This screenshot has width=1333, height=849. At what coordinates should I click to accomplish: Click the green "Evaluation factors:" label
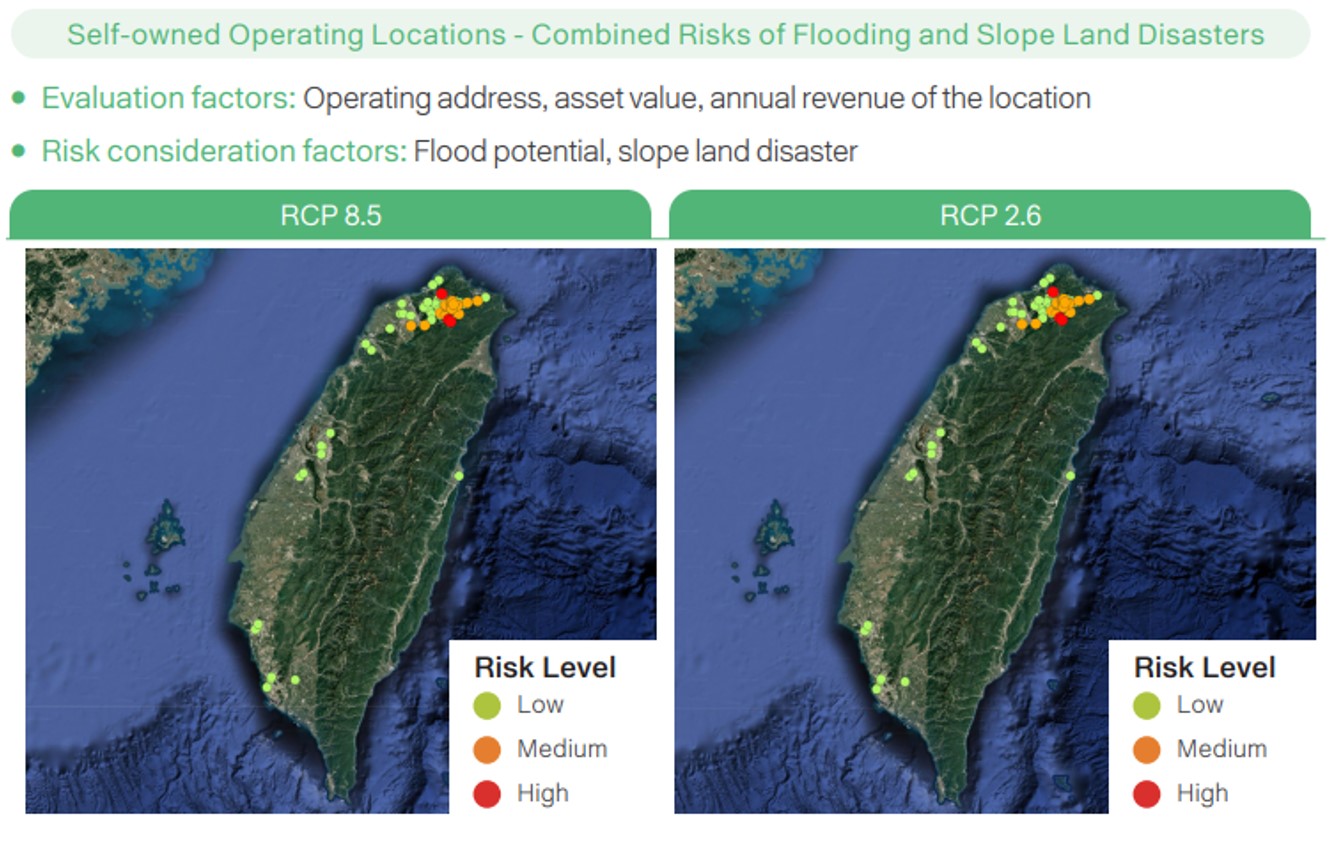pyautogui.click(x=169, y=98)
